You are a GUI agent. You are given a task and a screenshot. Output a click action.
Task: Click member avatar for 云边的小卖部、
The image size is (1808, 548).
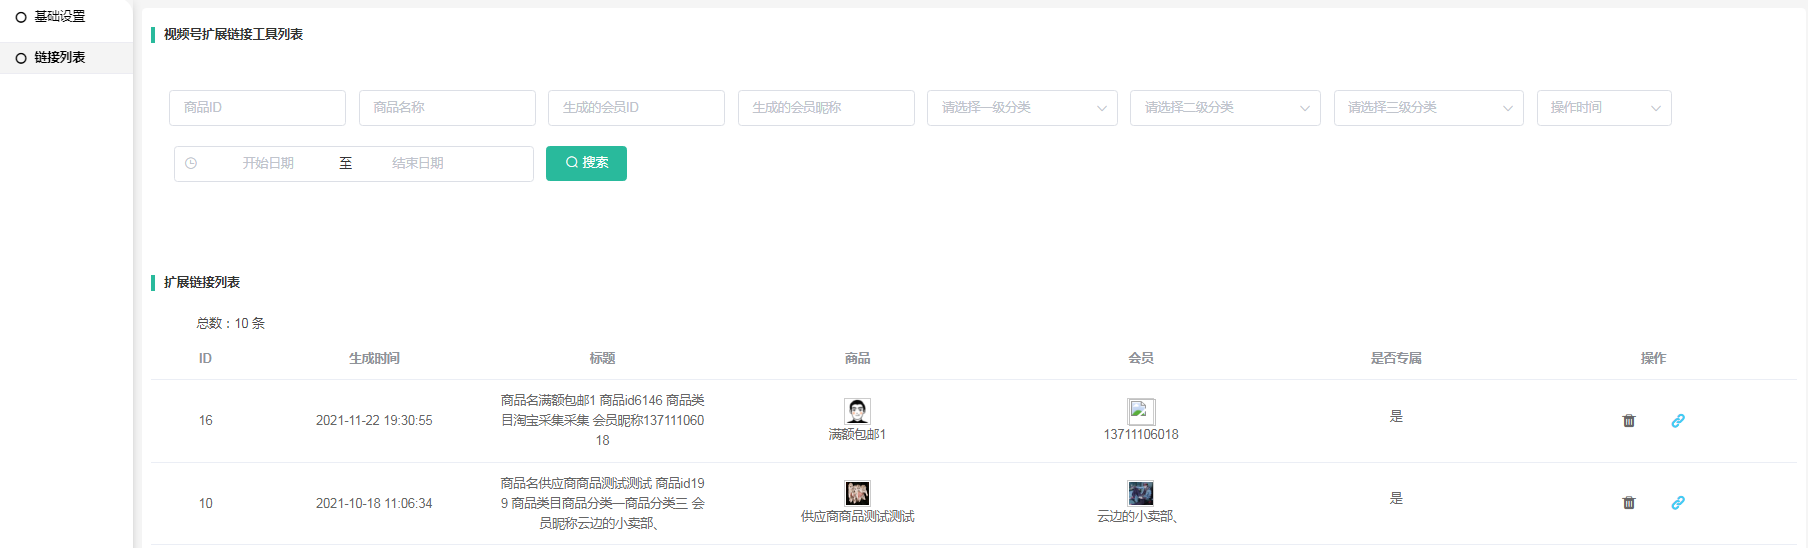tap(1141, 493)
